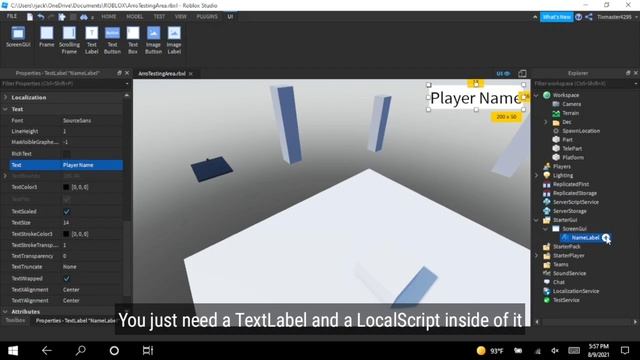Open the FILE menu
Viewport: 640px width, 360px height.
(x=12, y=16)
